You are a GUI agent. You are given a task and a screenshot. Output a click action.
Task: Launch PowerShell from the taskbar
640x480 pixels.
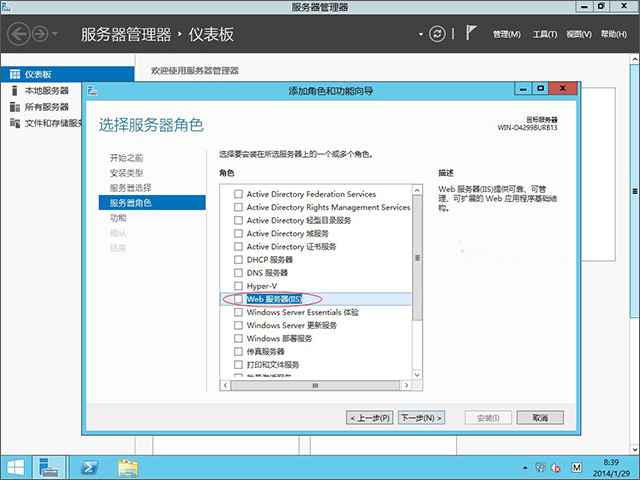89,468
